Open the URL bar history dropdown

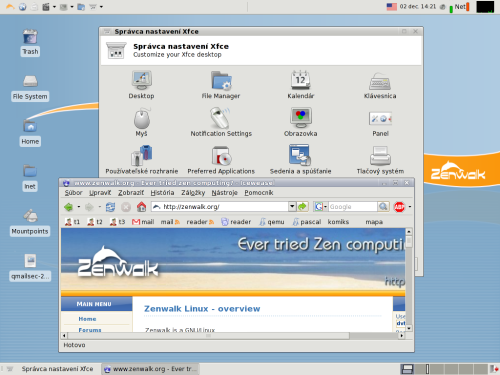(292, 207)
